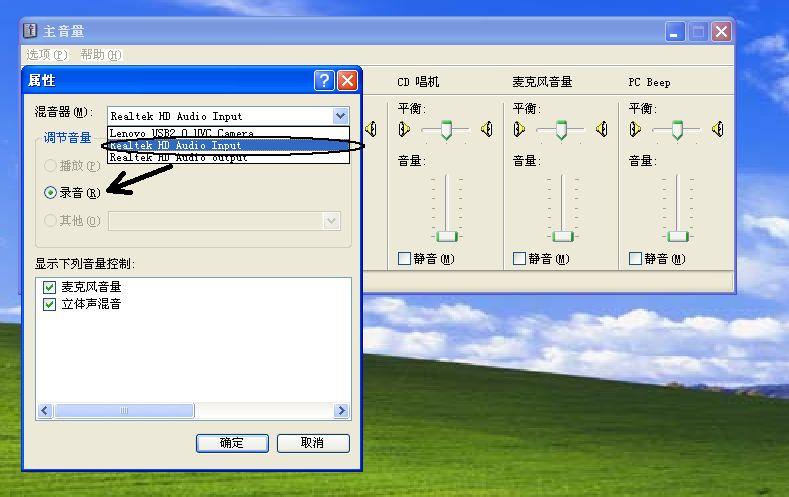The width and height of the screenshot is (789, 497).
Task: Open the 帮助 menu
Action: [101, 54]
